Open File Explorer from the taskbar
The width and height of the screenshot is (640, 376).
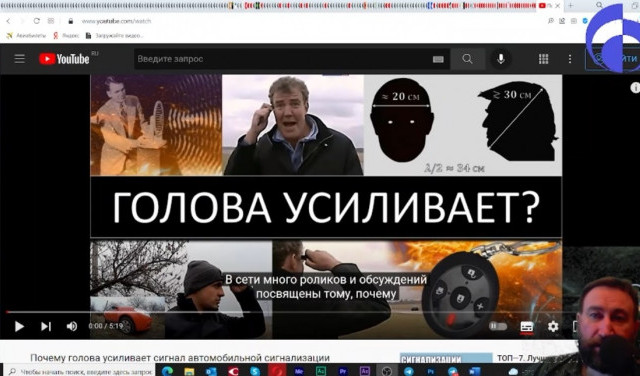(189, 371)
